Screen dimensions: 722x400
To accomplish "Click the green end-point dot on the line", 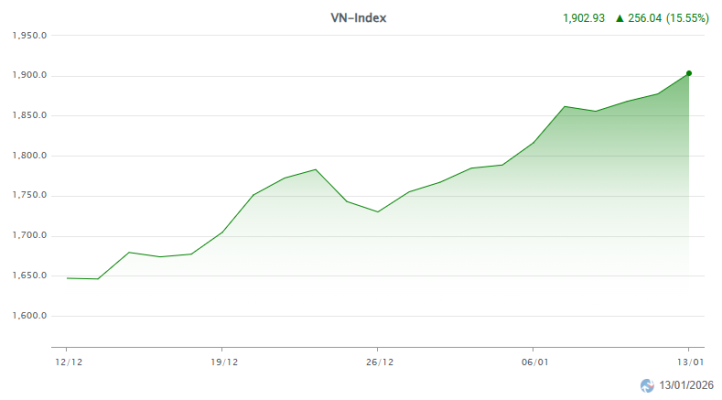I will (x=689, y=73).
